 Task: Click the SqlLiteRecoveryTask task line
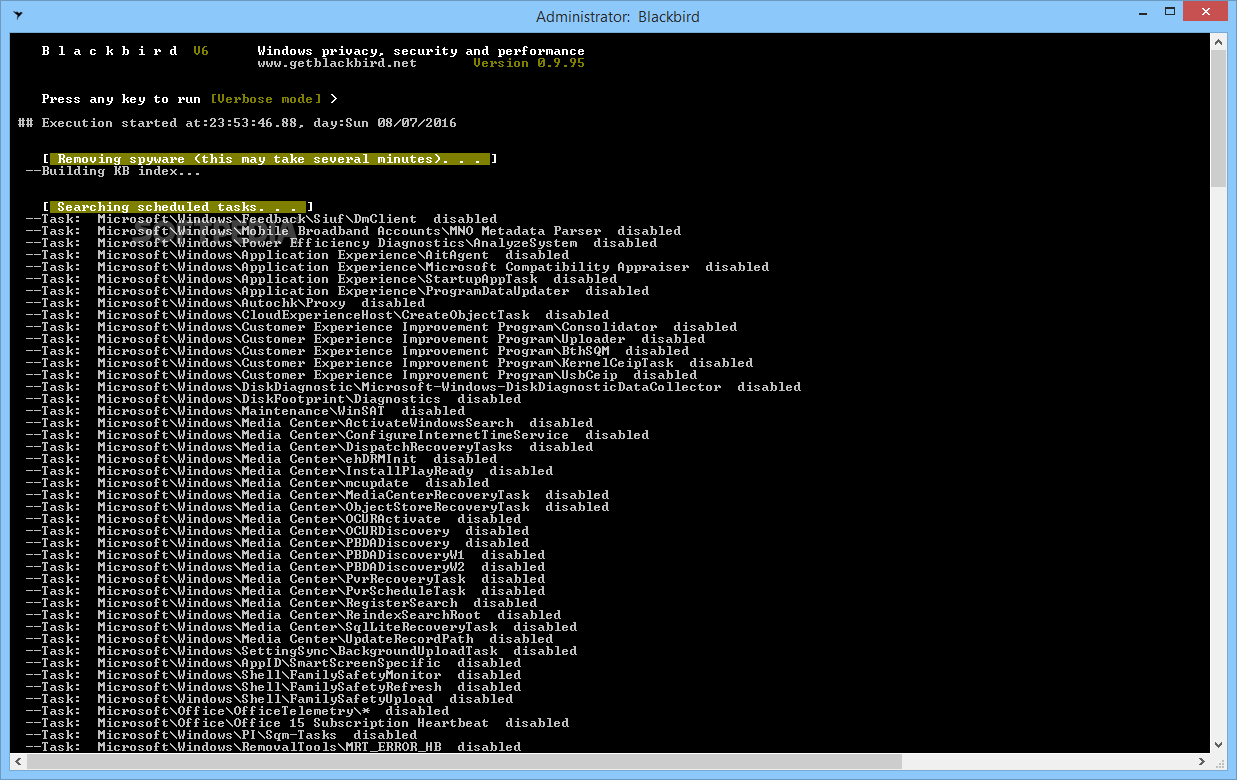301,627
